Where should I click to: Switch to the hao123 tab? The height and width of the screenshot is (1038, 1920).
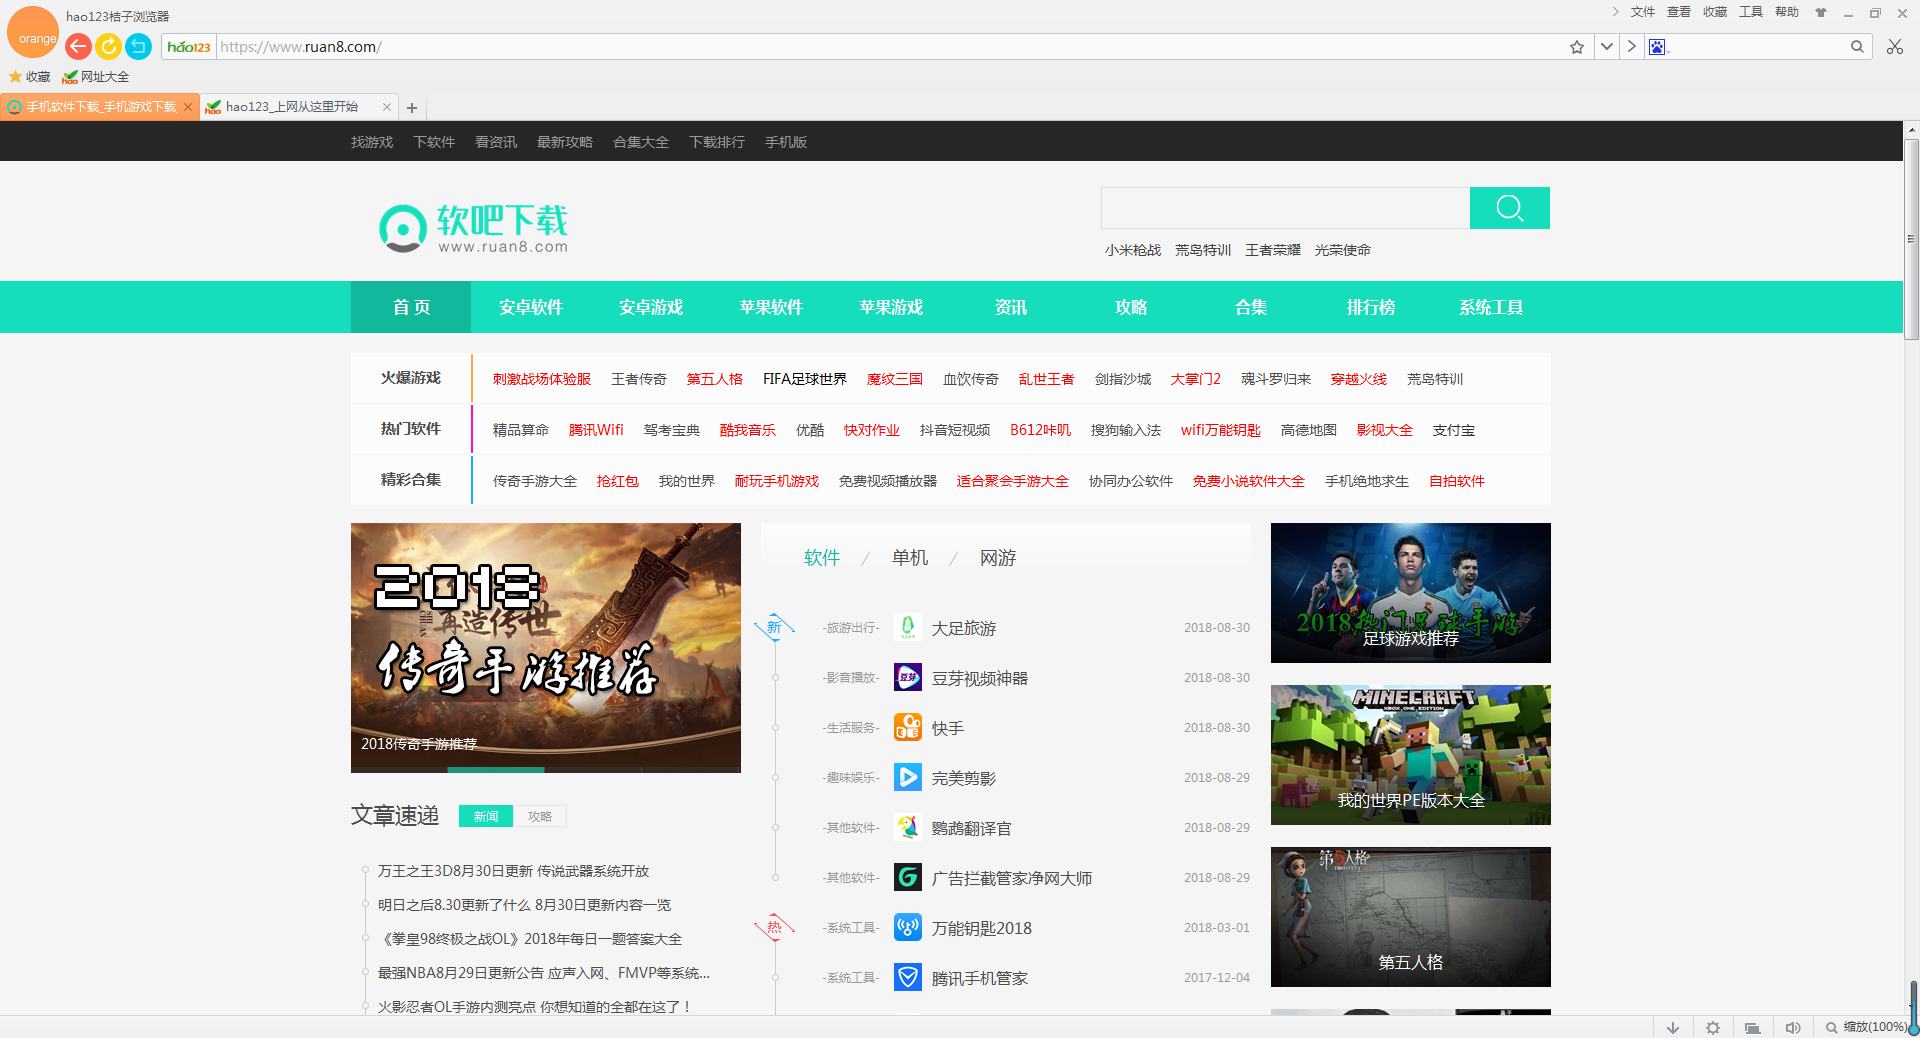(x=290, y=107)
